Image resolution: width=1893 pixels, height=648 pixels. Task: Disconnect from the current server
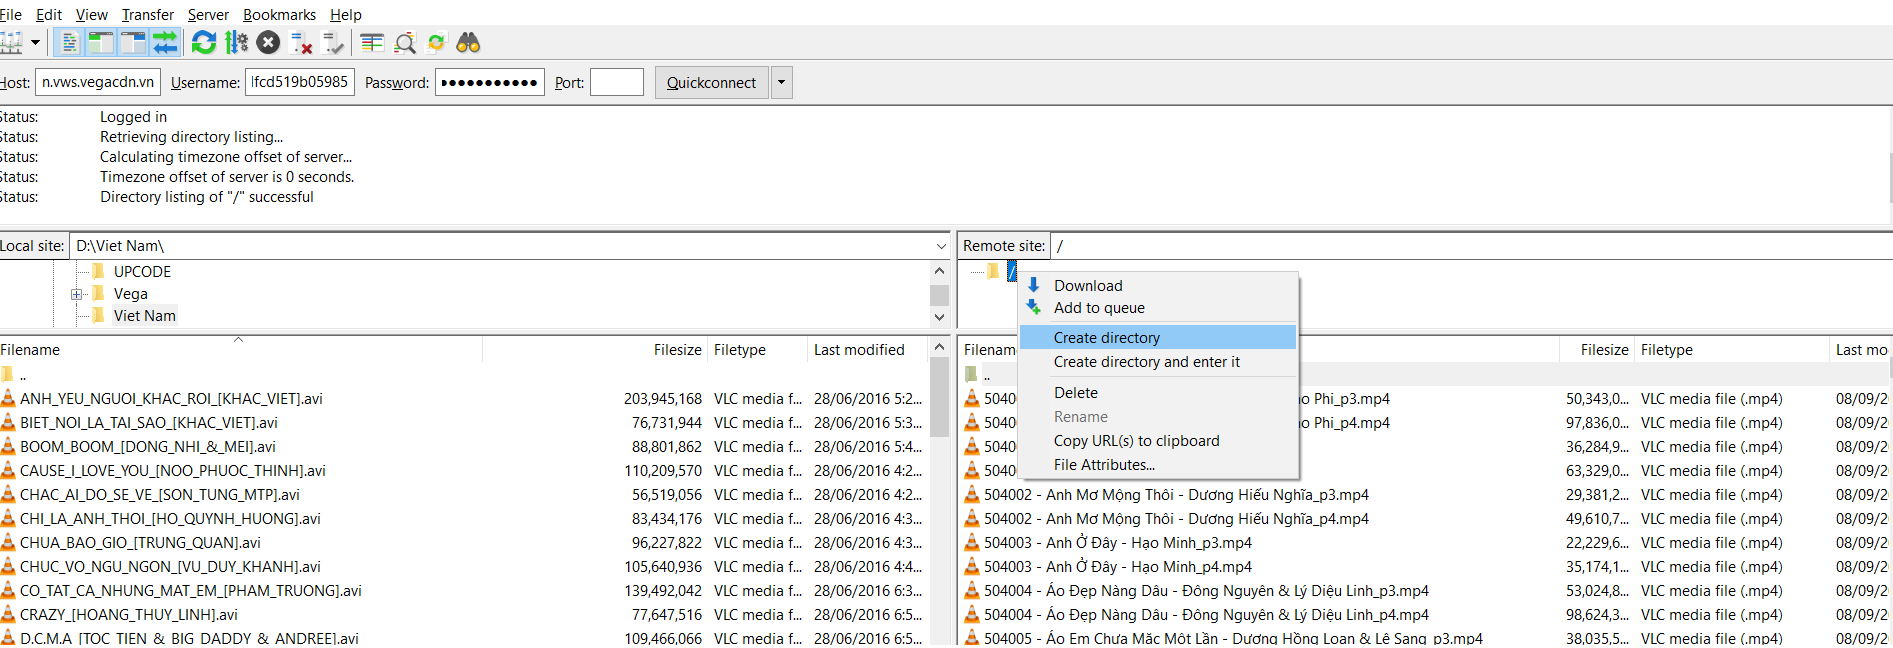pyautogui.click(x=300, y=43)
